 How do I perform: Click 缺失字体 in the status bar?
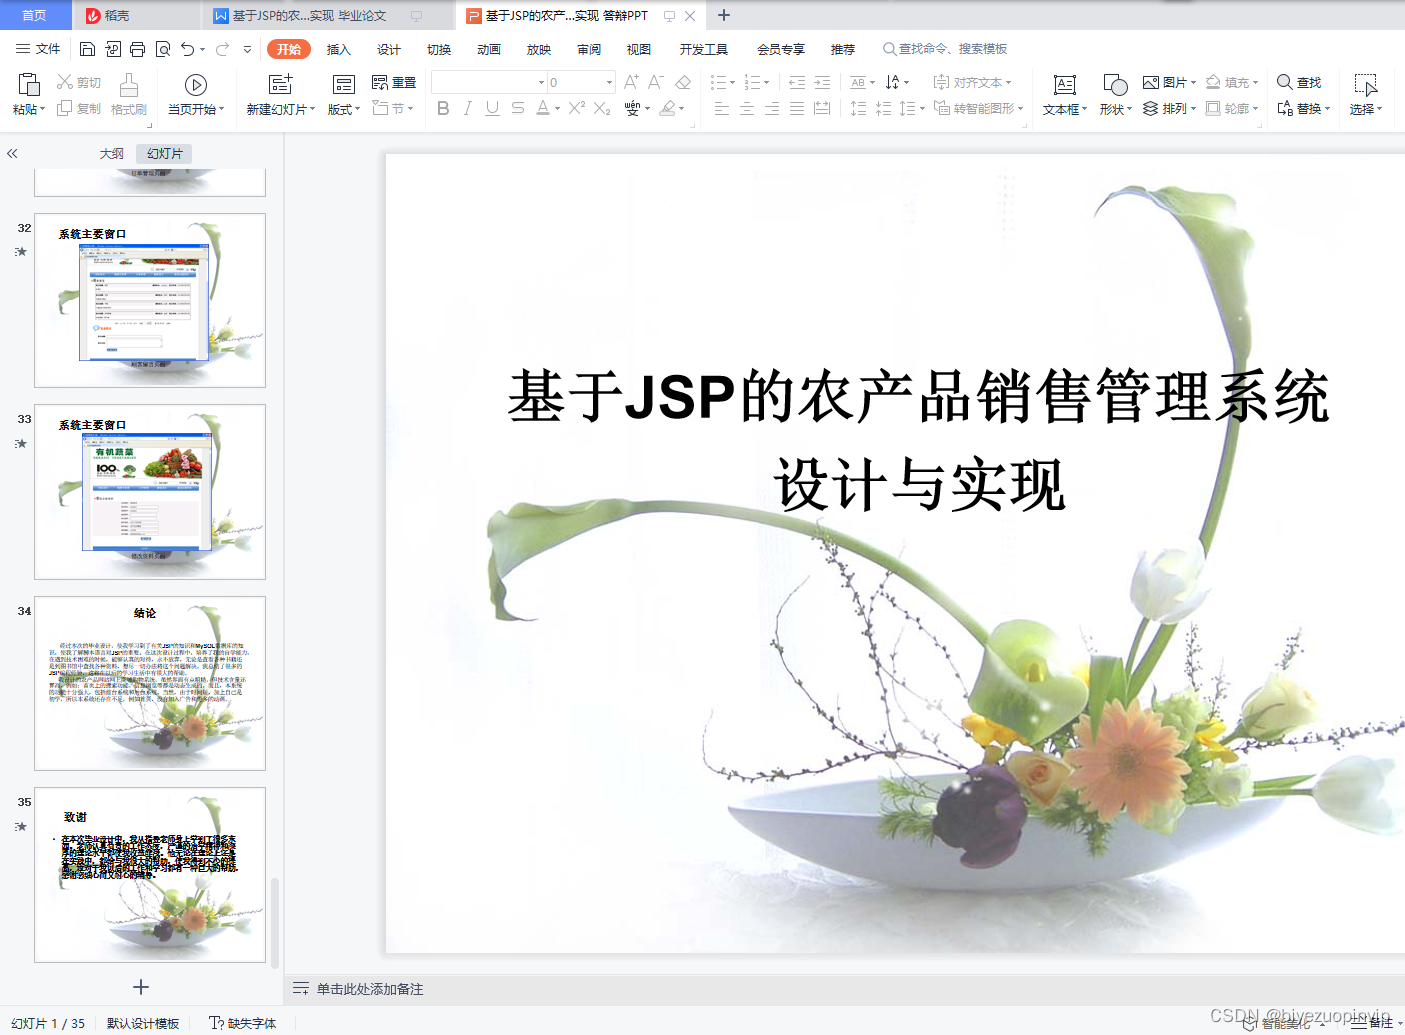[x=243, y=1023]
